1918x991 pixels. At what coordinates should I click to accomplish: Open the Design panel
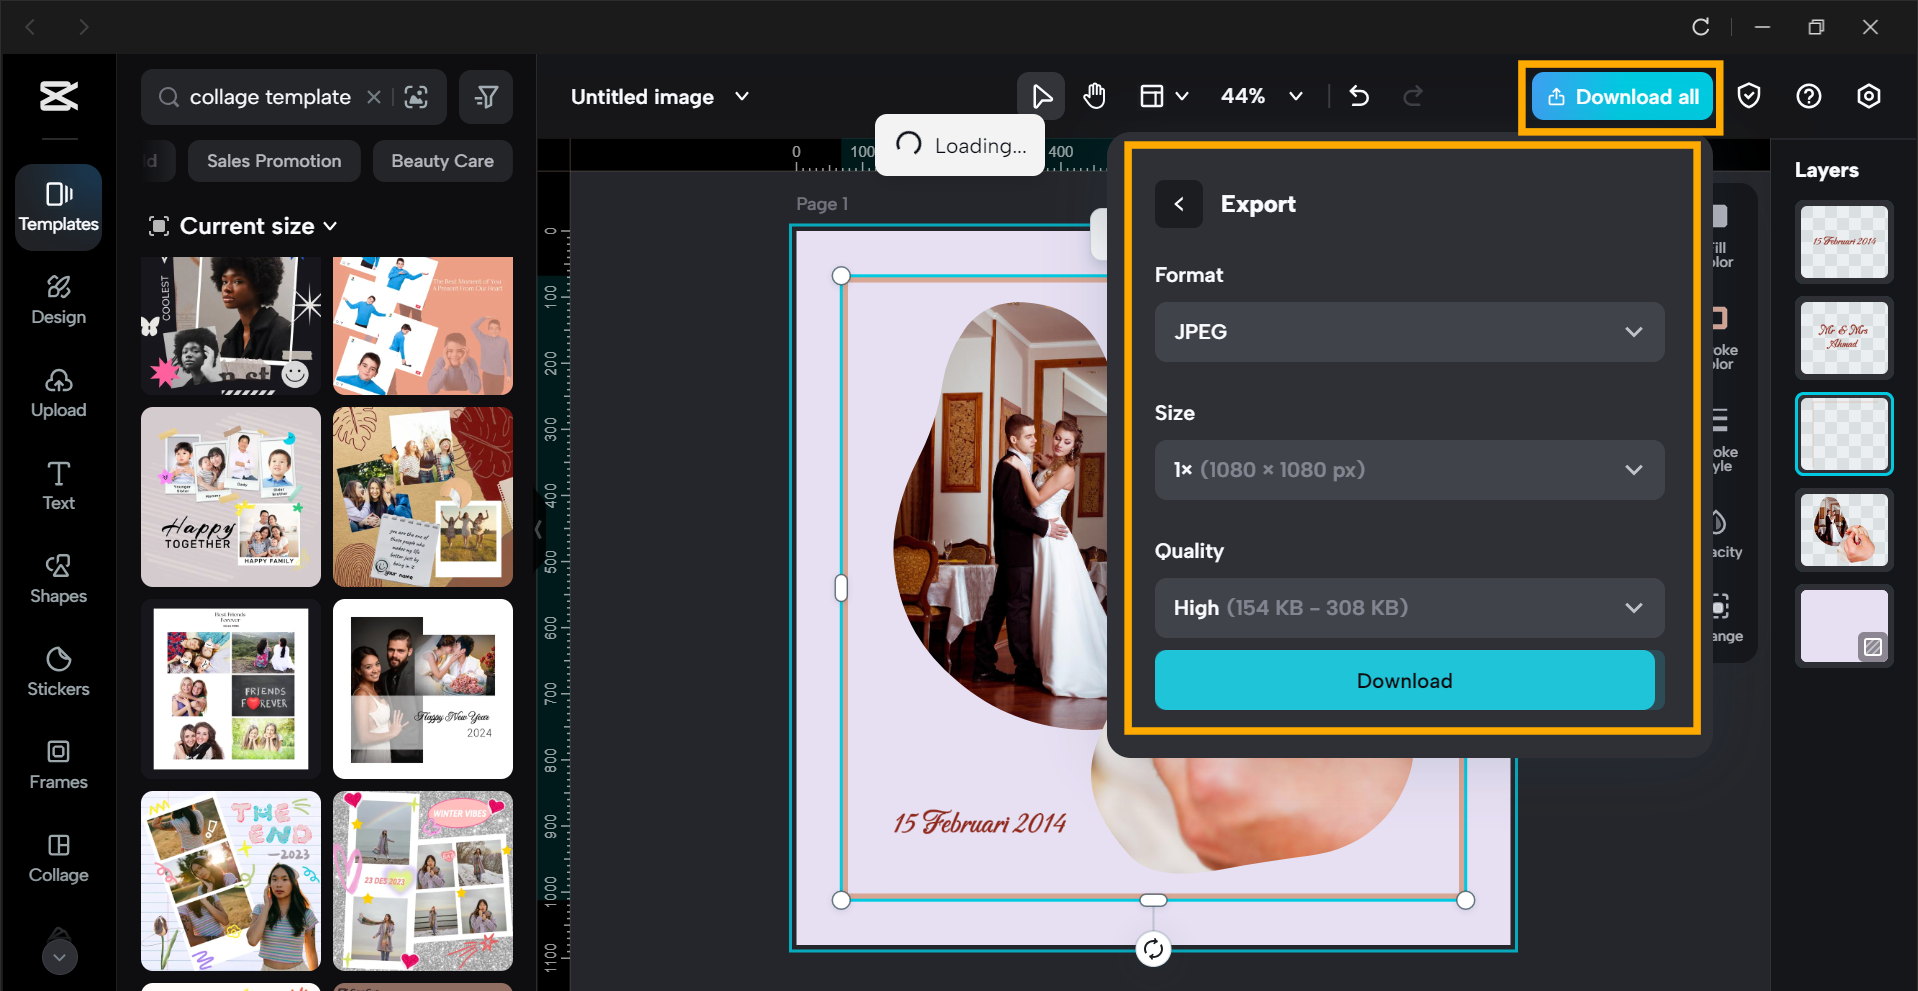pos(58,300)
